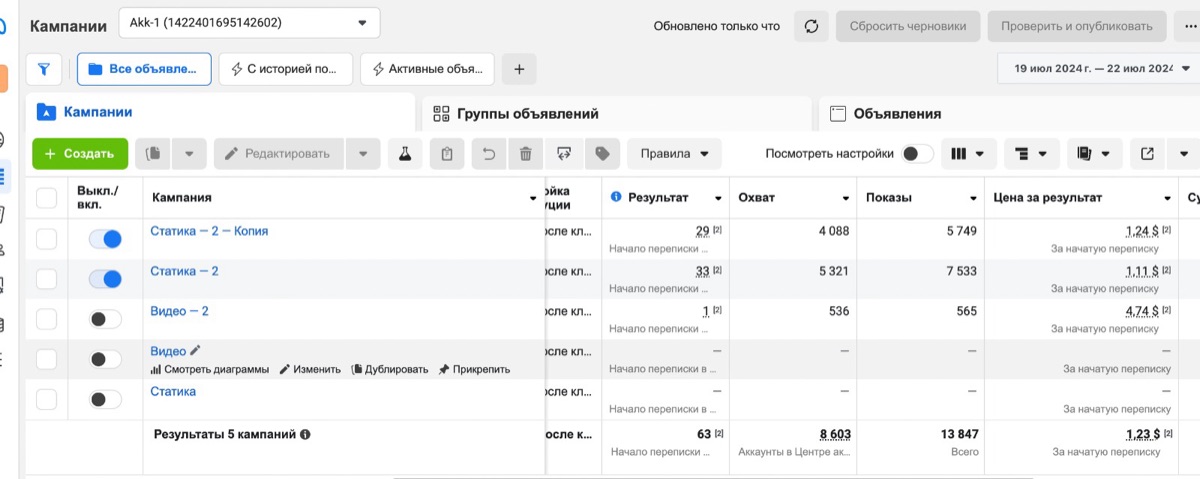Enable the Статика campaign switch
Screen dimensions: 1200x479
pyautogui.click(x=105, y=399)
